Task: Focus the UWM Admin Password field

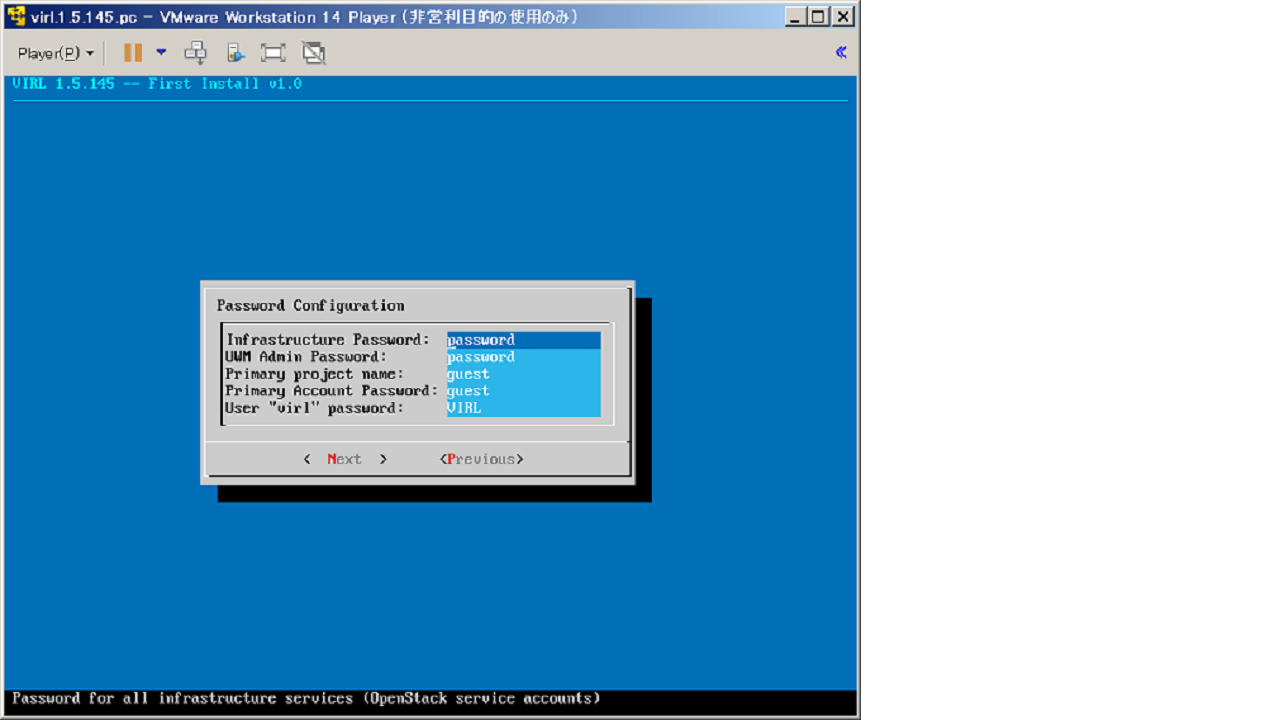Action: 523,357
